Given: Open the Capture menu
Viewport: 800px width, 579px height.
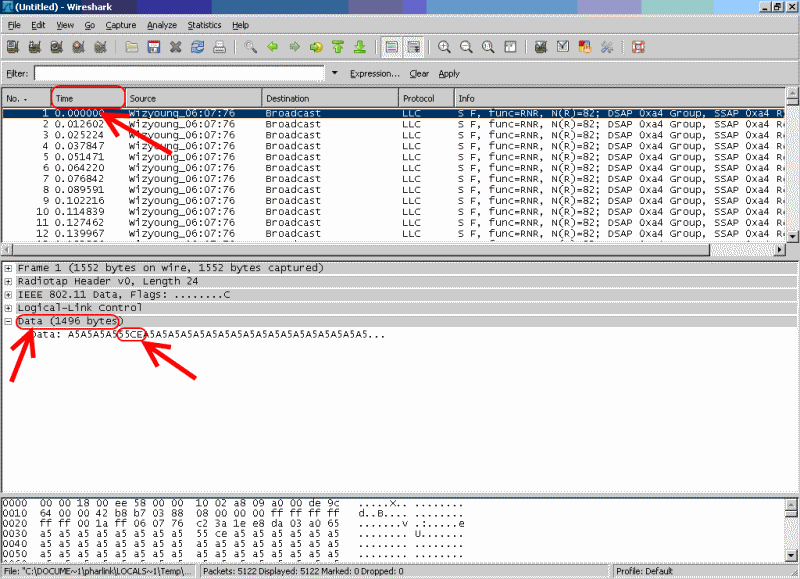Looking at the screenshot, I should coord(121,25).
